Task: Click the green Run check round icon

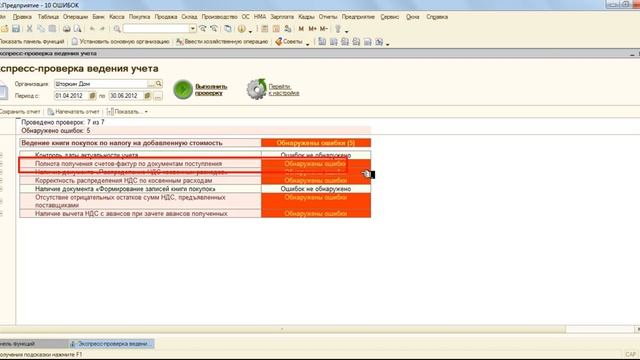Action: tap(183, 89)
